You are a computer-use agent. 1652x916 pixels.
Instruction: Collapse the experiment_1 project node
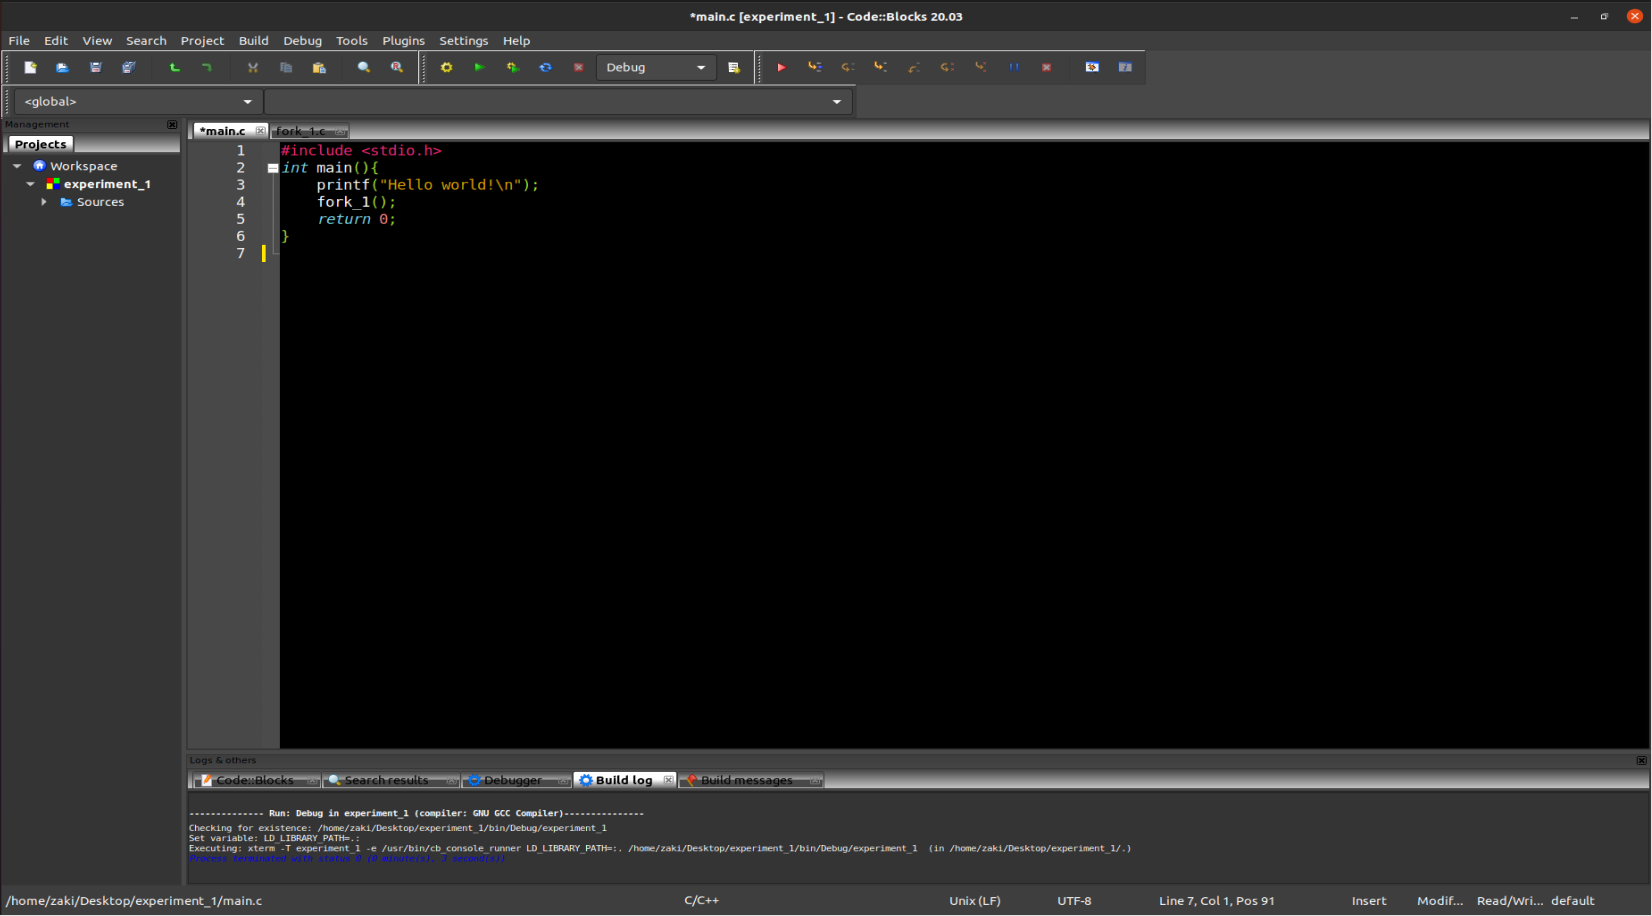(30, 183)
